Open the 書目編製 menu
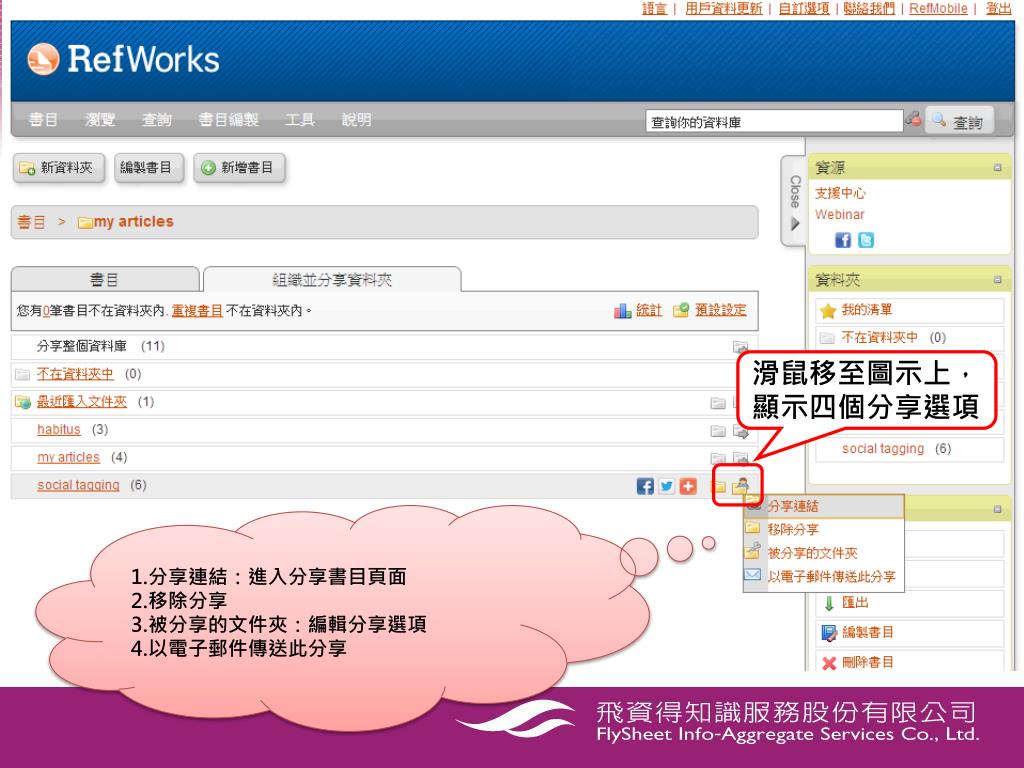Screen dimensions: 1024x768 click(x=229, y=120)
